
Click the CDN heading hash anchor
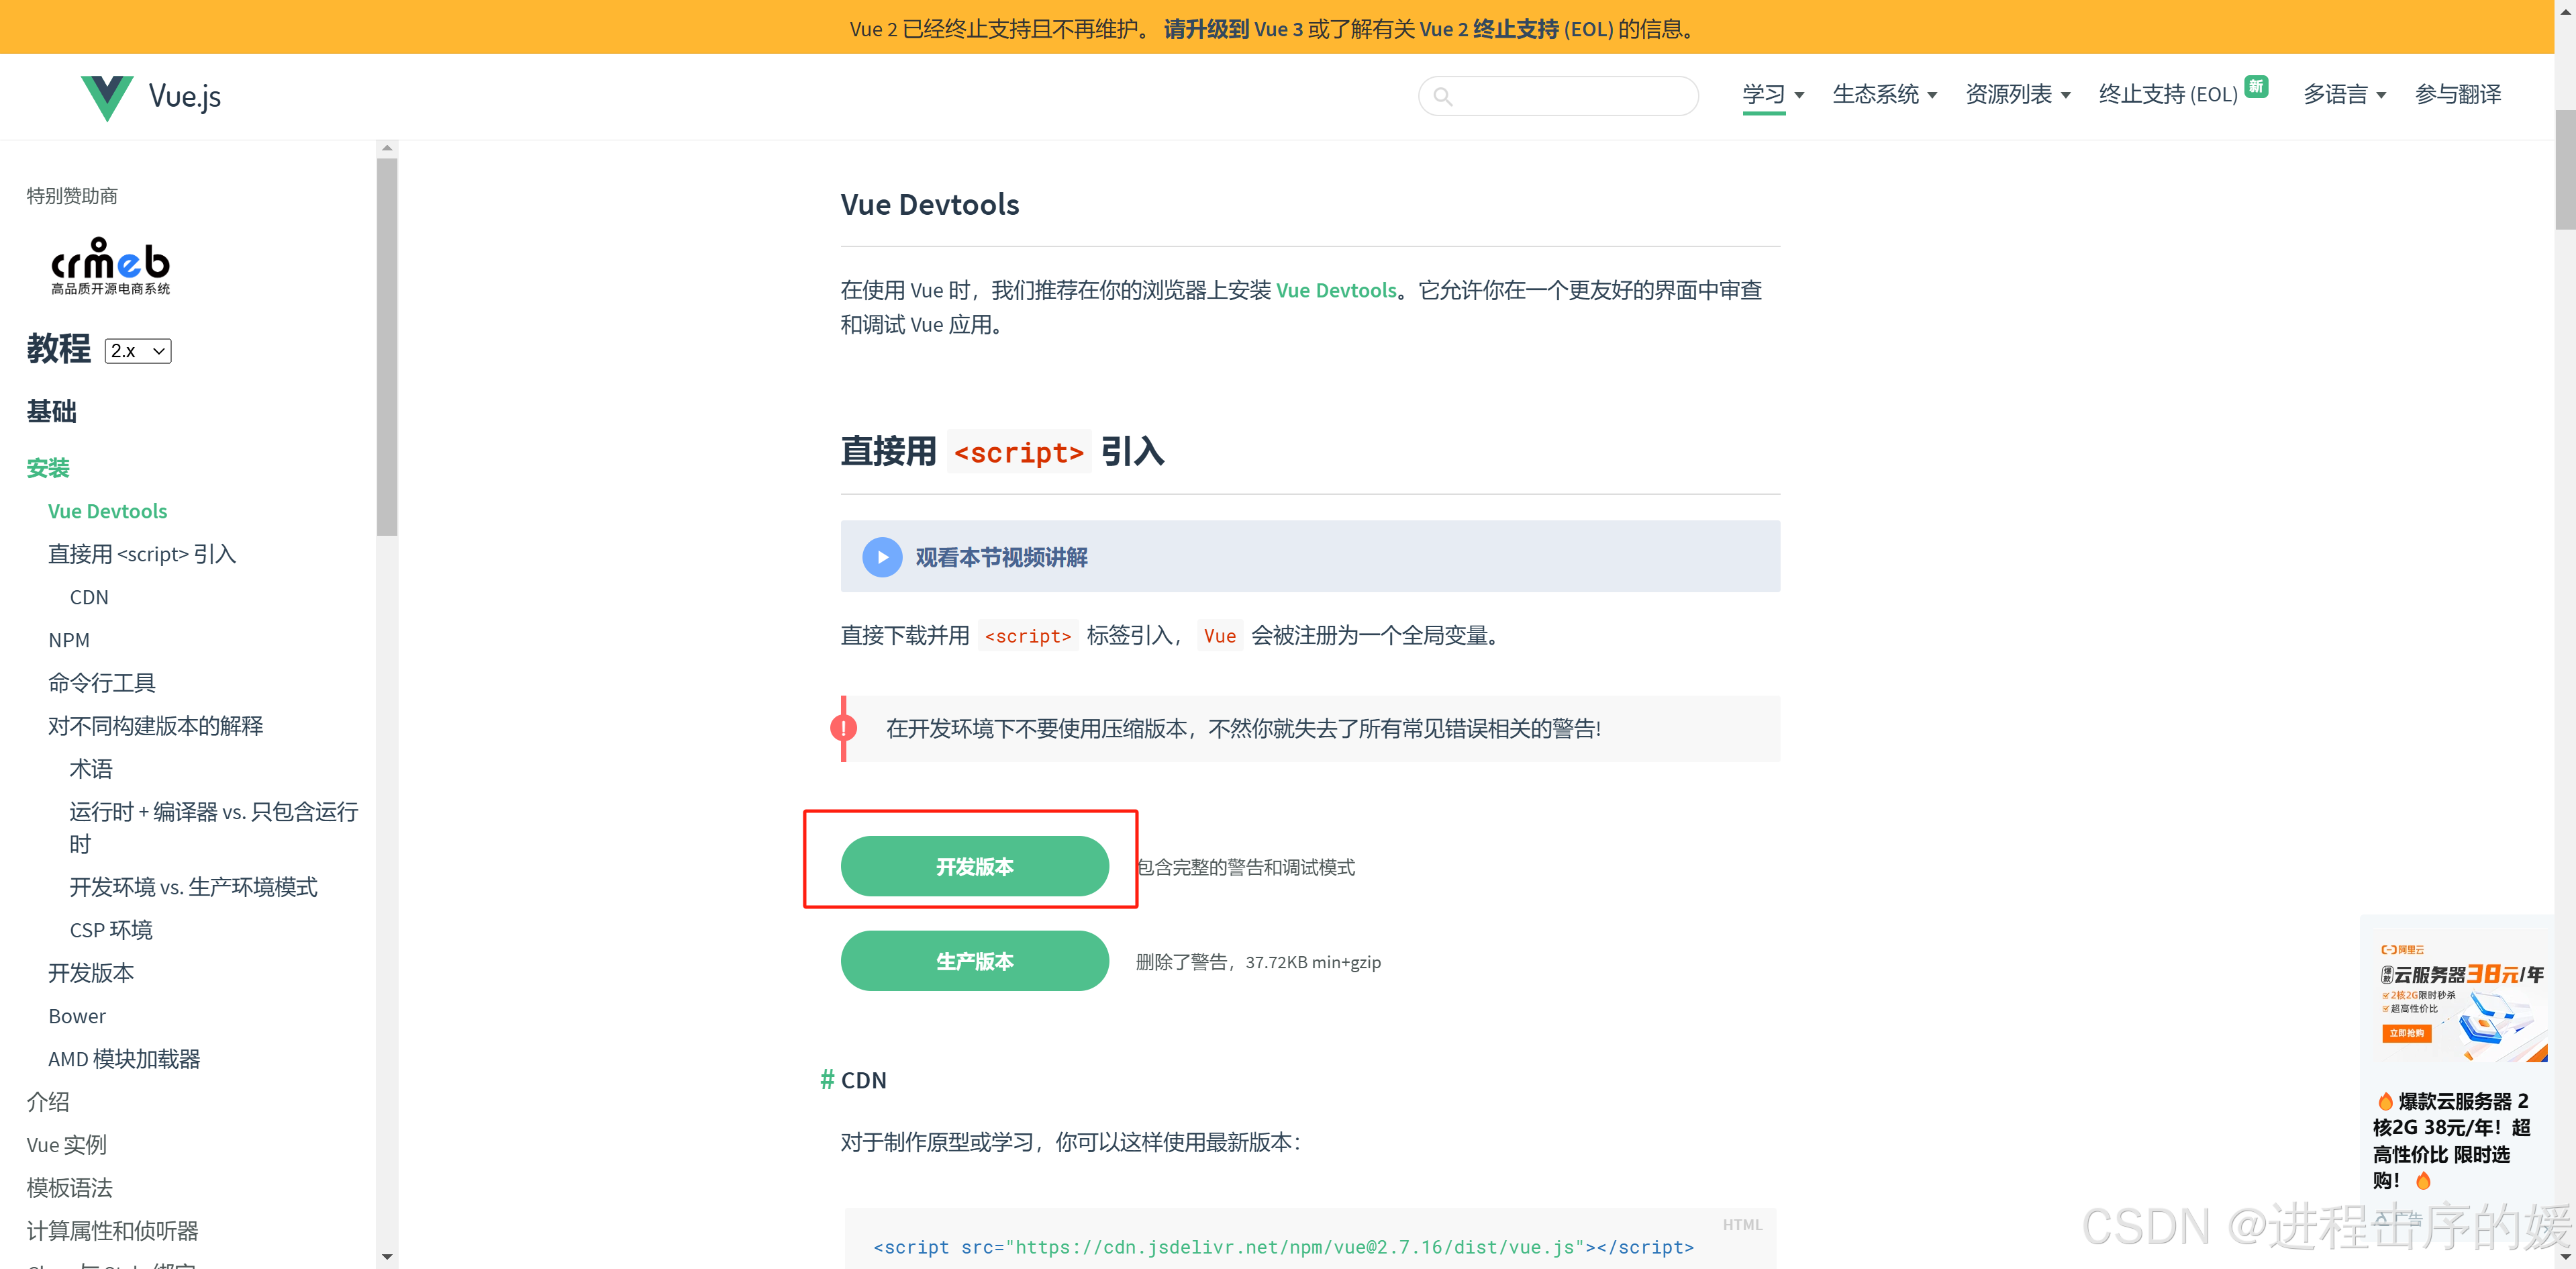[827, 1080]
